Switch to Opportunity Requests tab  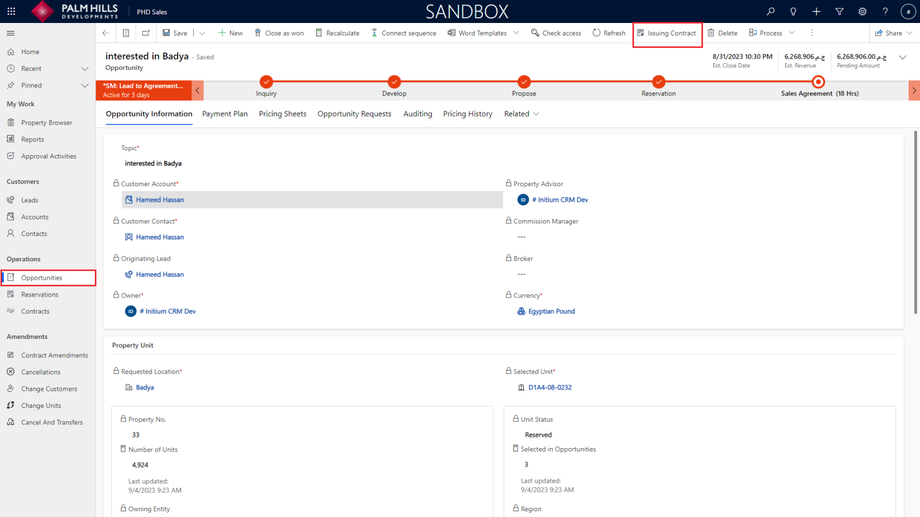[354, 114]
